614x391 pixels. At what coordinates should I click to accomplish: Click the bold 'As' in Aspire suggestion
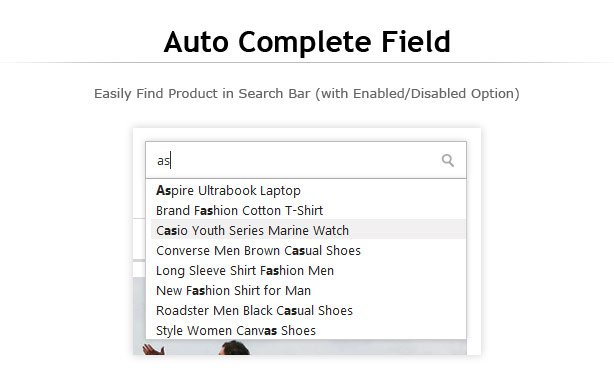pos(164,191)
